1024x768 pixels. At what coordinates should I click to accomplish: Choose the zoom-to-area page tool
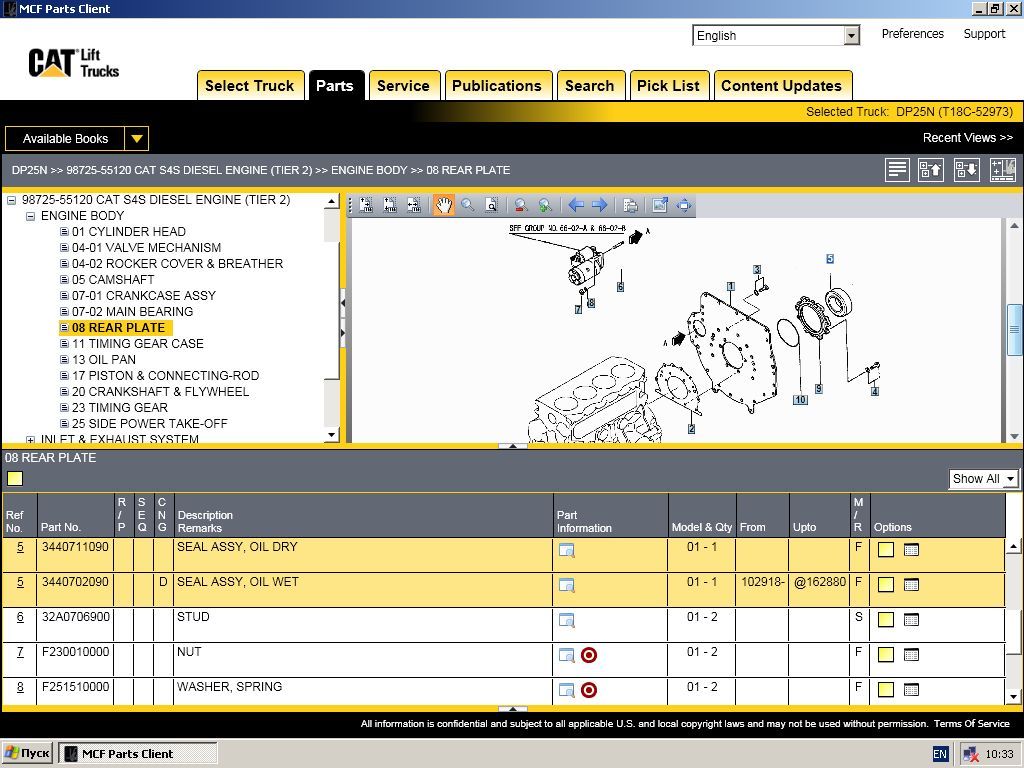pos(491,205)
